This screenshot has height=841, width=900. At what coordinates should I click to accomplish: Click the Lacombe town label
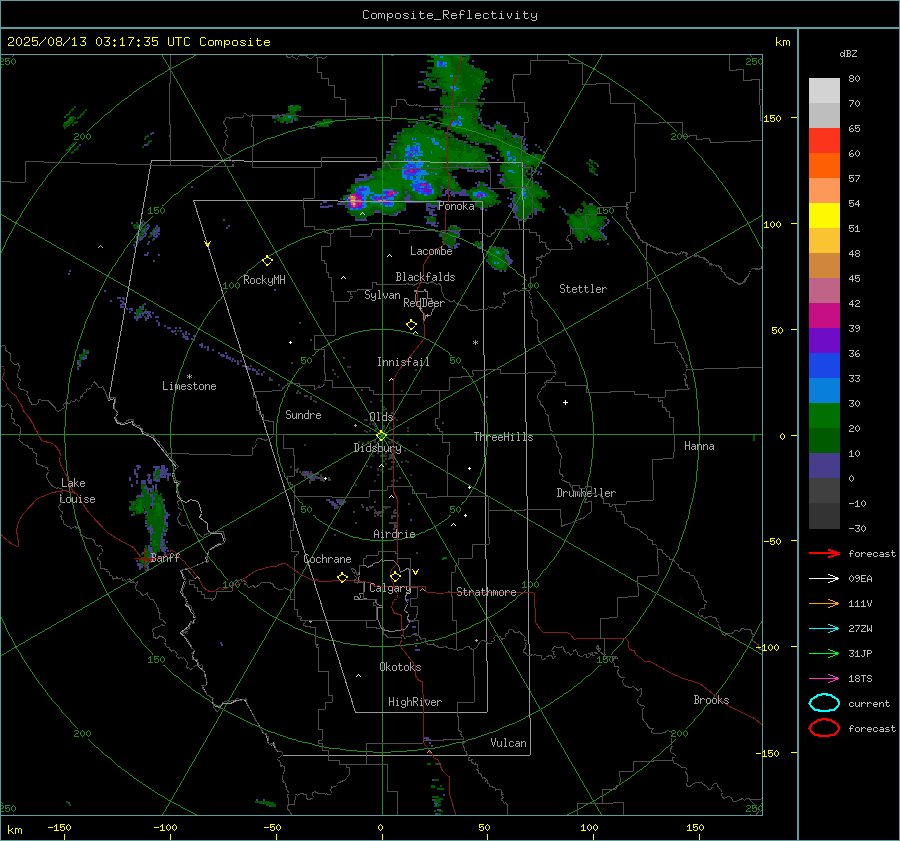pyautogui.click(x=431, y=251)
